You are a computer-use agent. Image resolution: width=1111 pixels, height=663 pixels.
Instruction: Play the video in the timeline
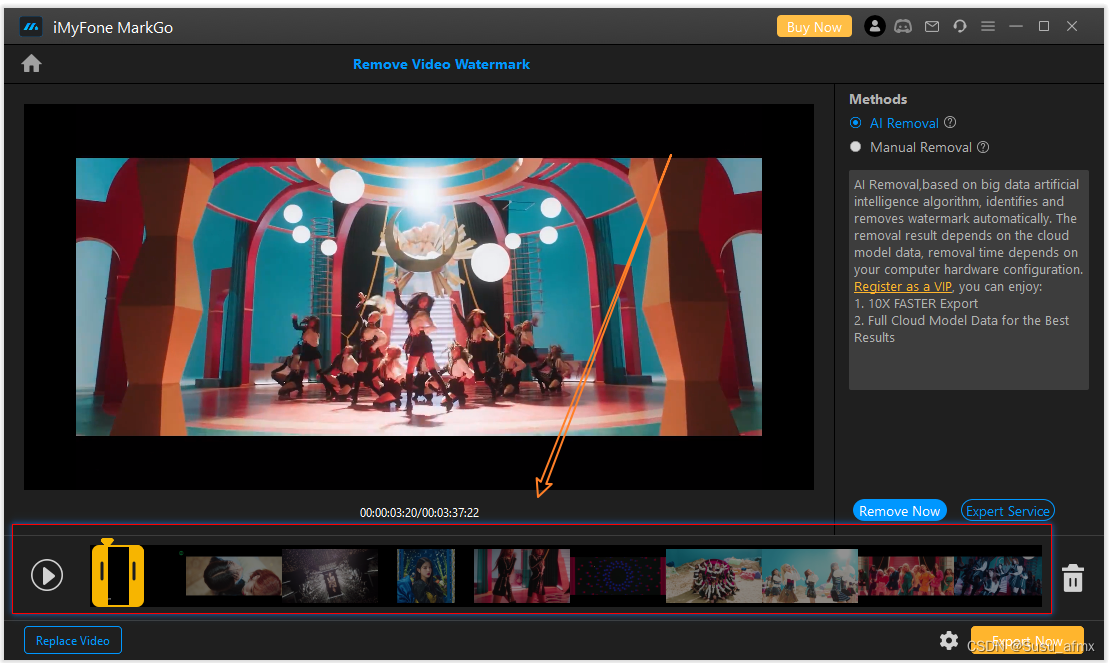pos(47,575)
